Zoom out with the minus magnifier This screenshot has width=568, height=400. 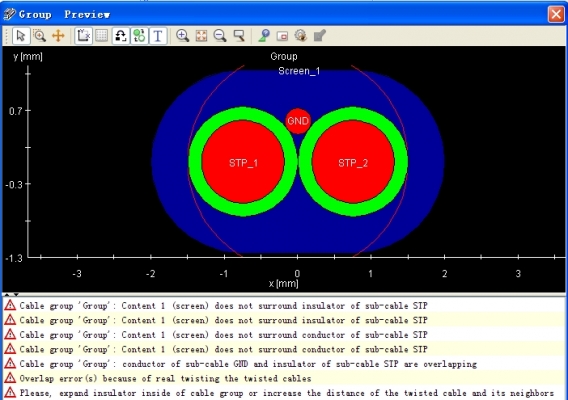point(220,36)
